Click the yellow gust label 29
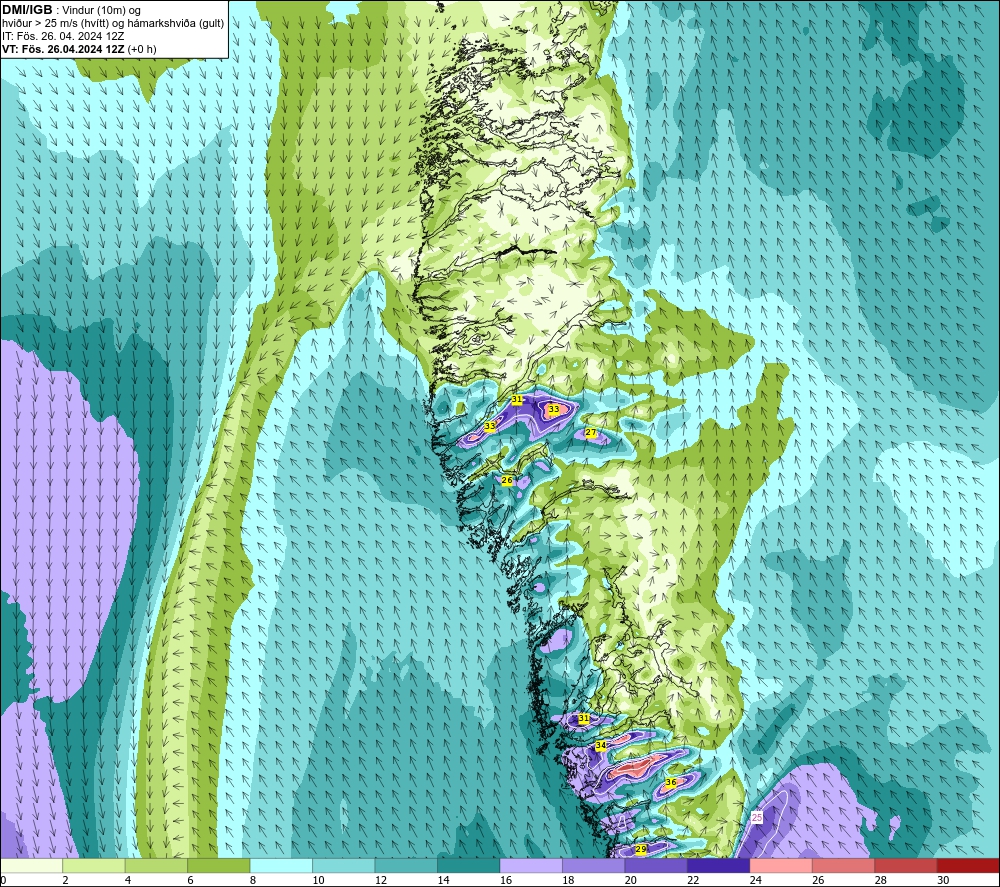This screenshot has width=1000, height=887. point(641,849)
